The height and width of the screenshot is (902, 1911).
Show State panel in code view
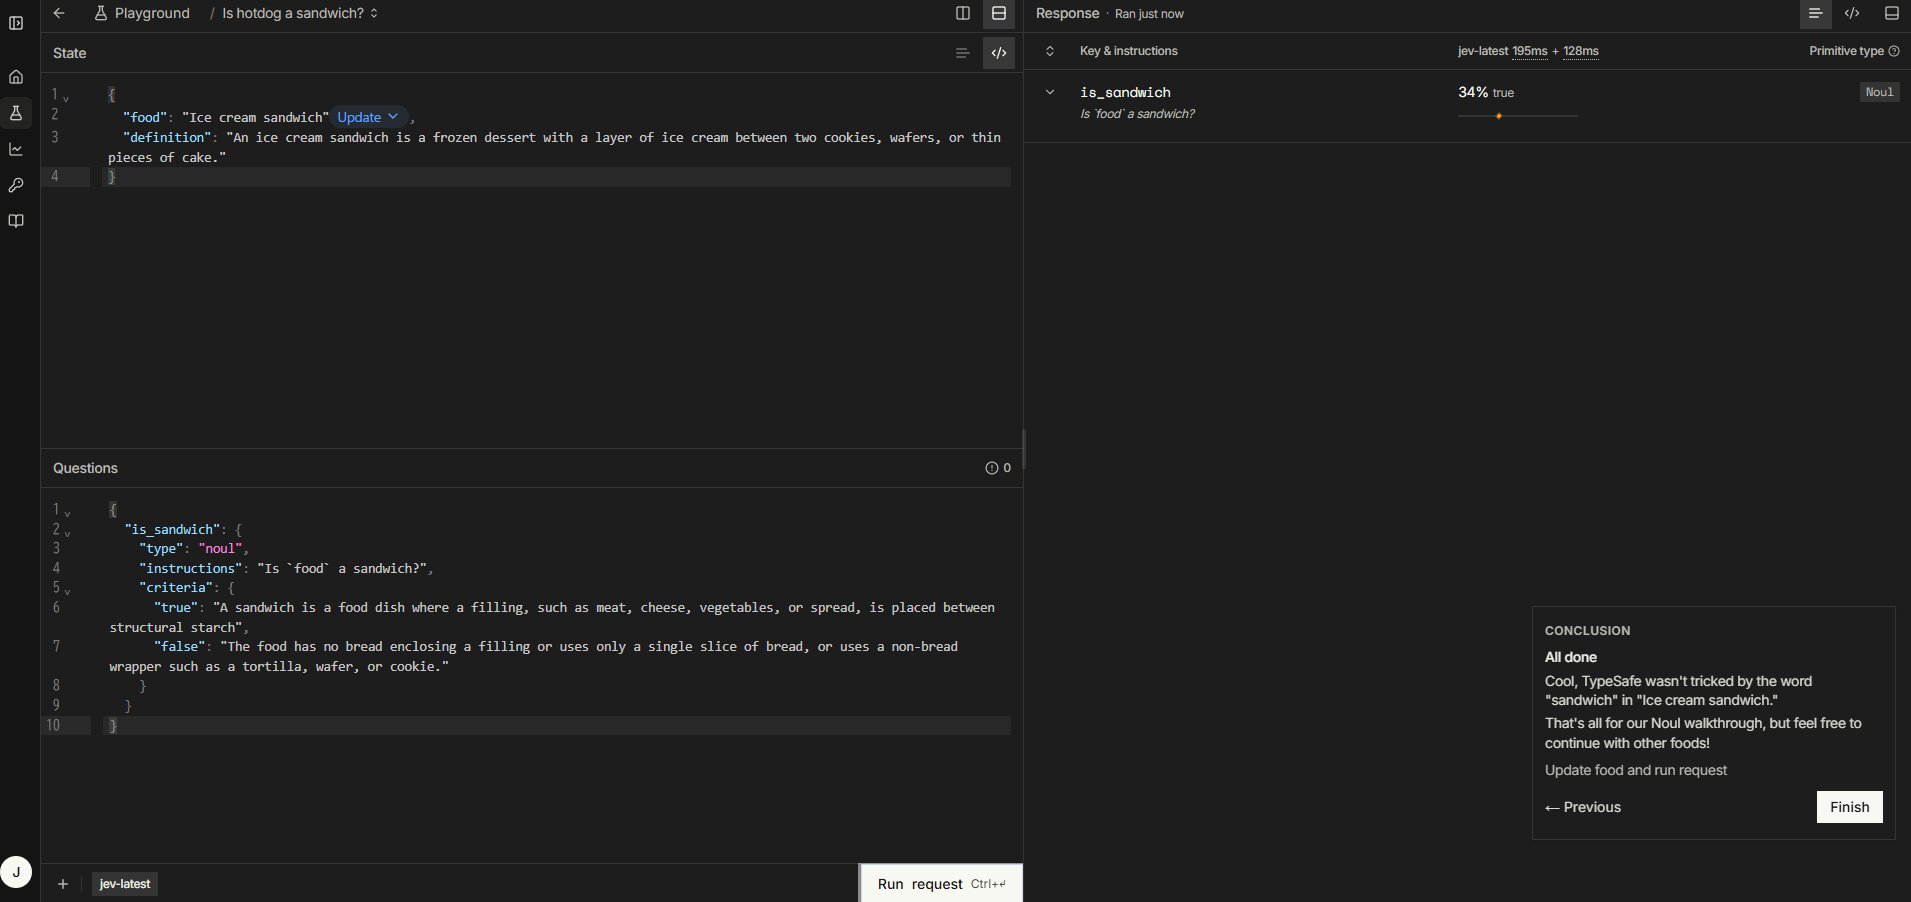tap(999, 53)
